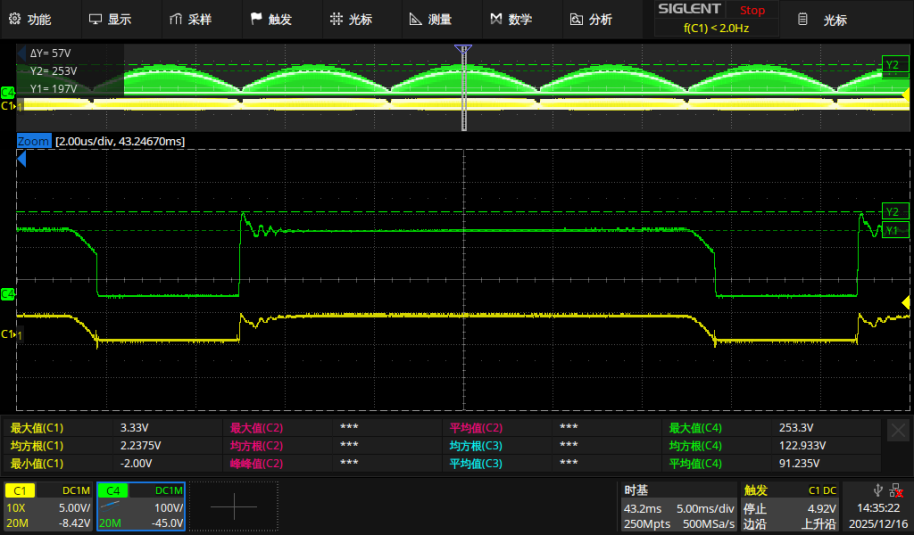Click the C4 channel marker in overview window
This screenshot has height=536, width=915.
click(8, 92)
